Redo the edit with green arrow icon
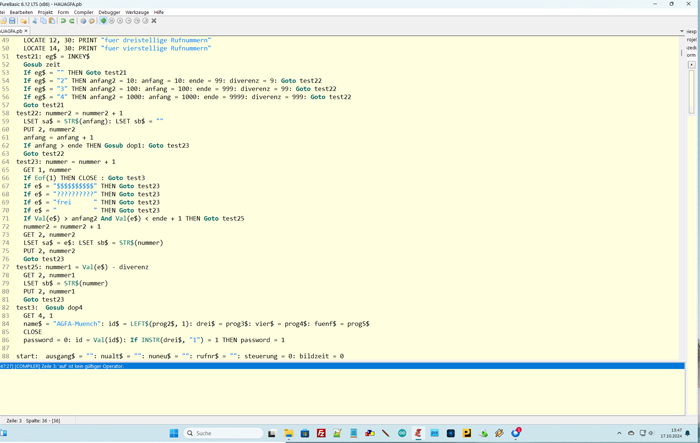Viewport: 700px width, 443px height. coord(71,21)
